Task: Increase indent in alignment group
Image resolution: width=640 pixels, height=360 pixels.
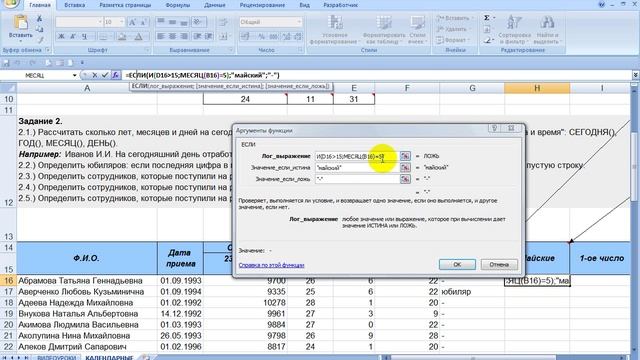Action: point(209,37)
